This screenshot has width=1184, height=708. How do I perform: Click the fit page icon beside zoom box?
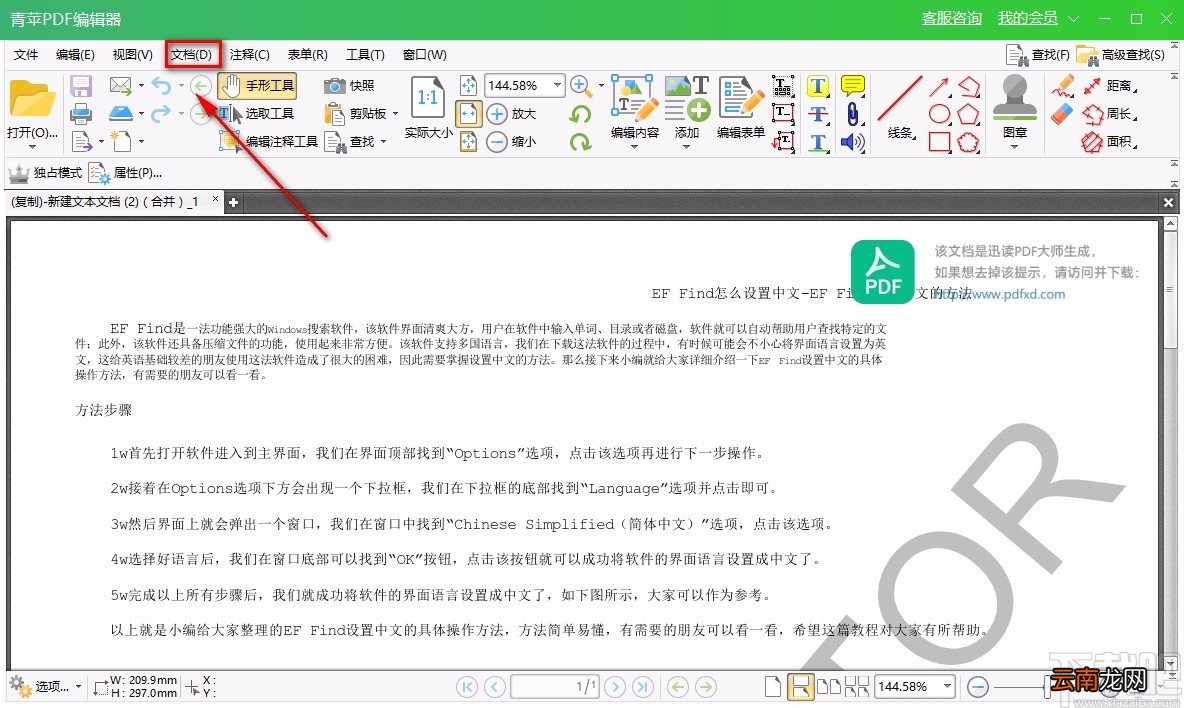pyautogui.click(x=468, y=85)
